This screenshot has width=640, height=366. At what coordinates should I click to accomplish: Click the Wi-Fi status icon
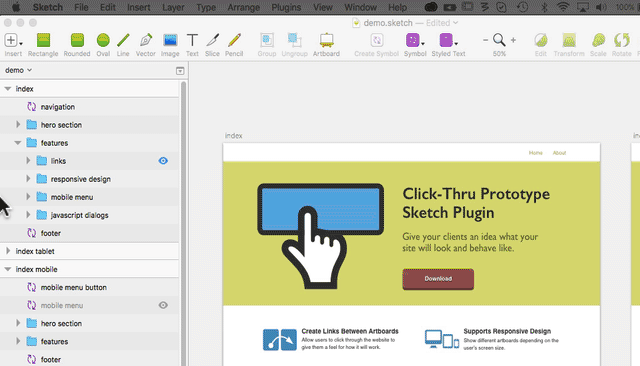pos(563,7)
